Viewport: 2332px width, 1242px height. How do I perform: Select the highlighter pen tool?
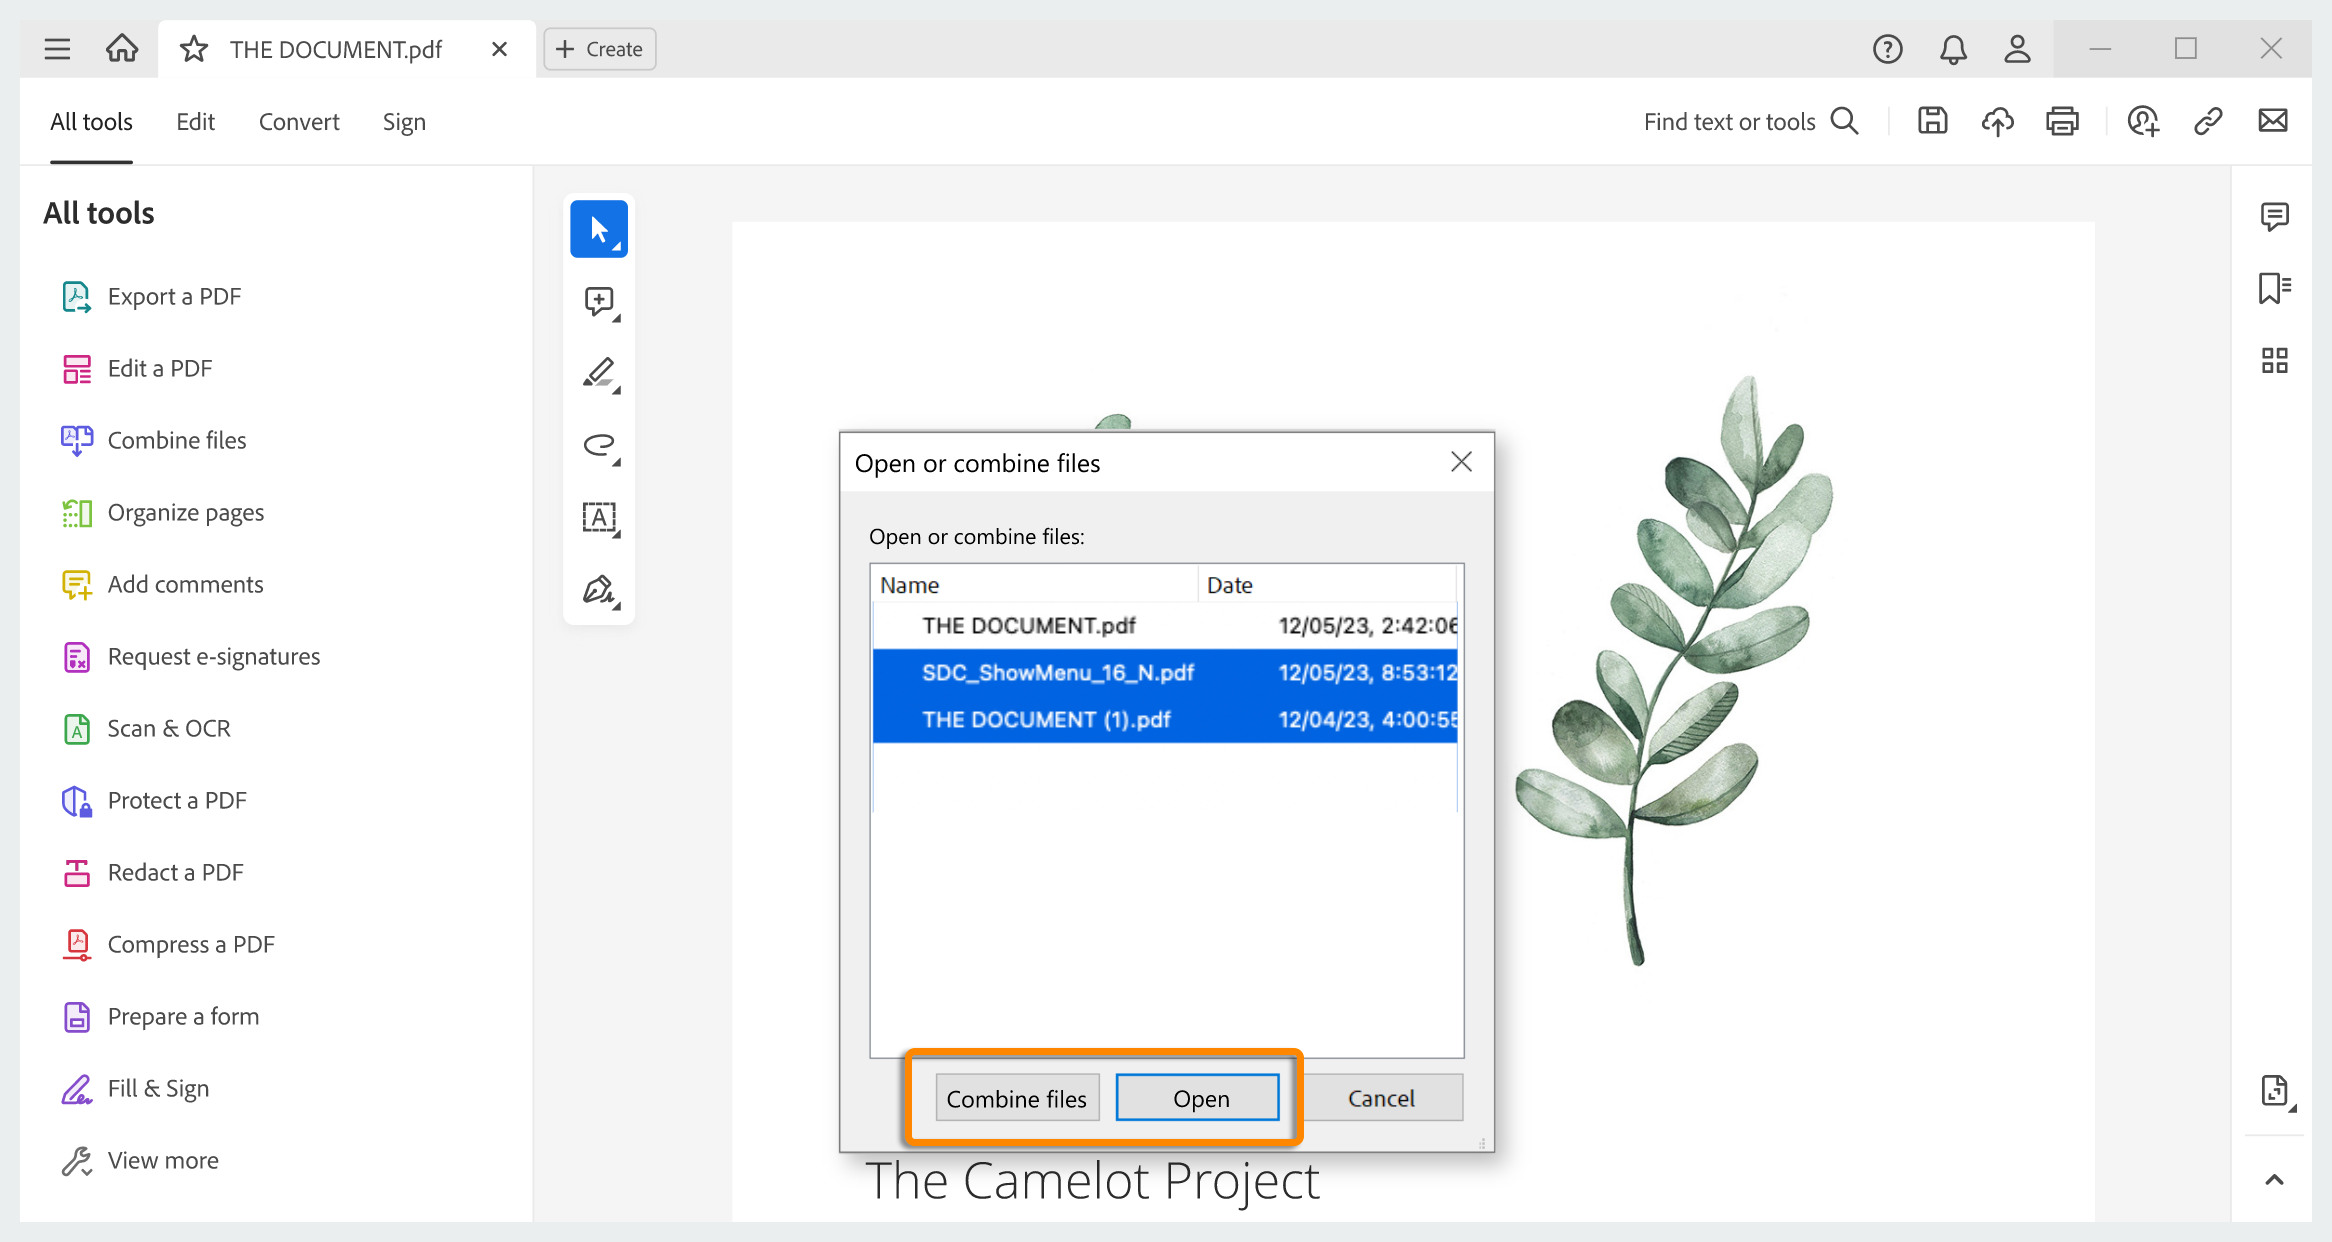tap(599, 374)
